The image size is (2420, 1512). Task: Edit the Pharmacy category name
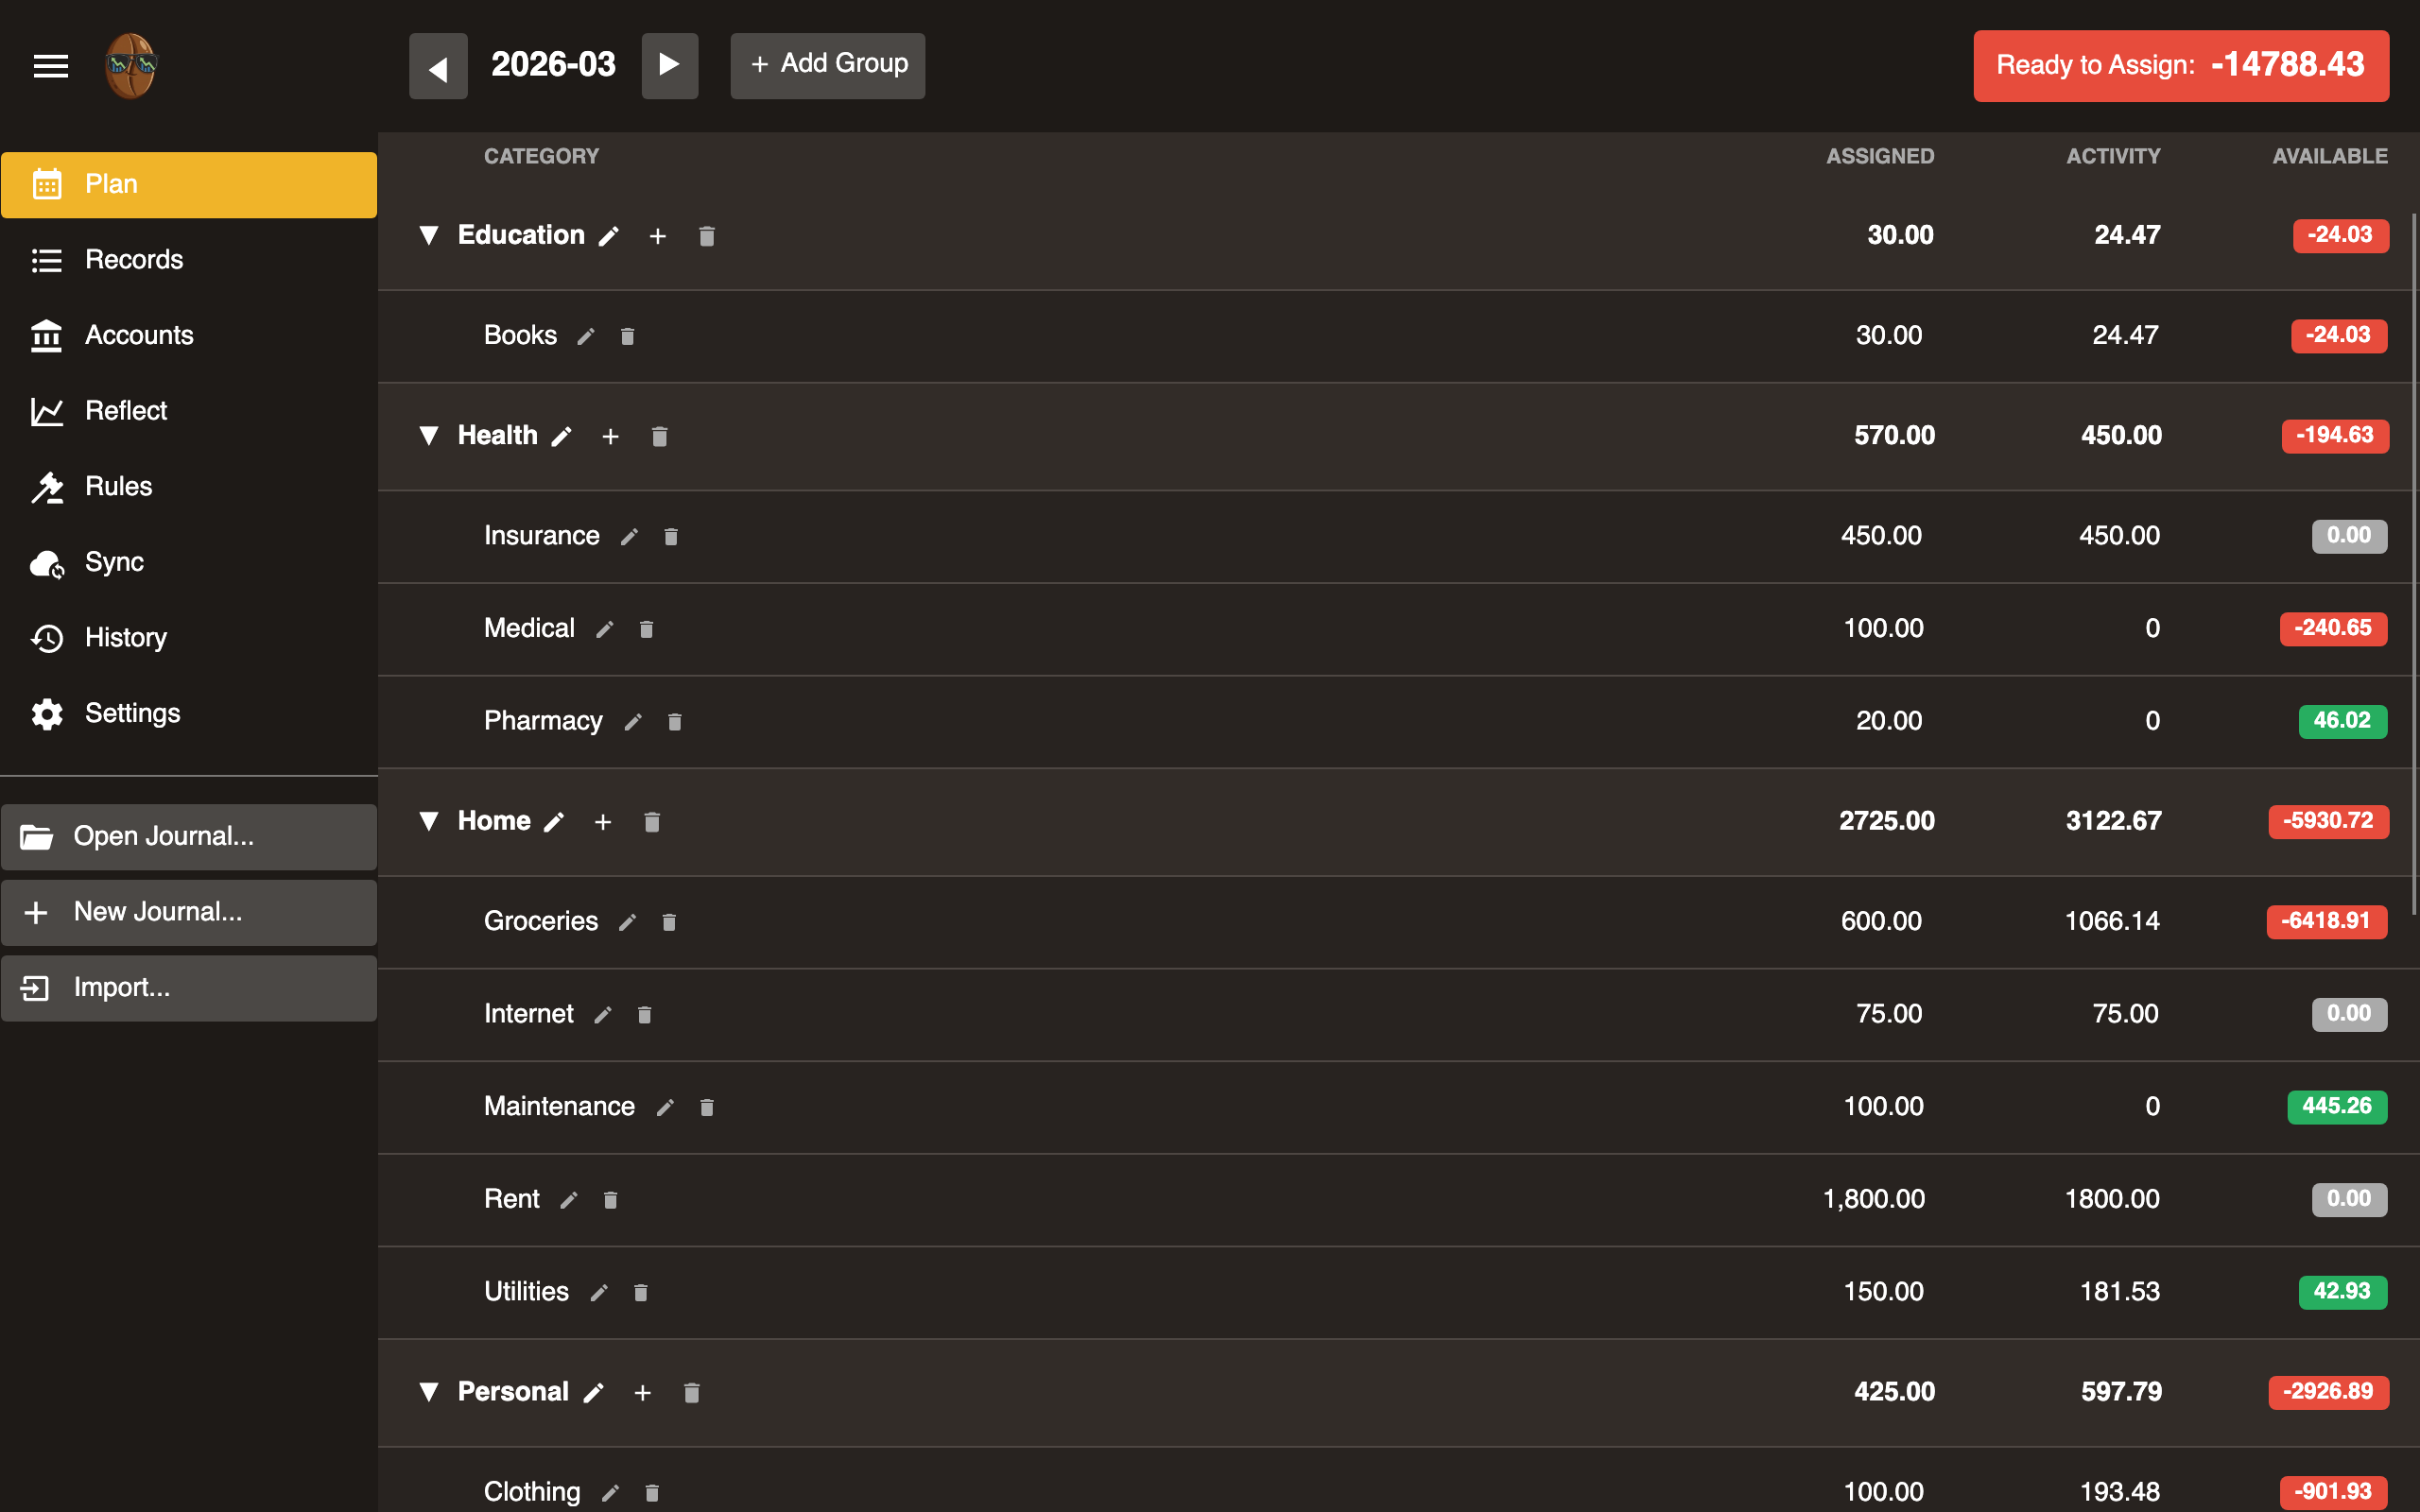click(633, 722)
